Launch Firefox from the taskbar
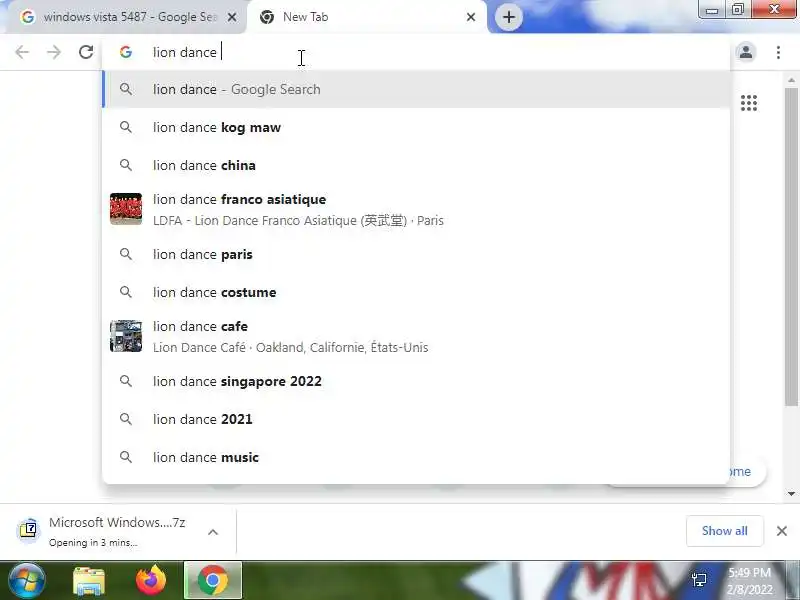Screen dimensions: 800x600 click(151, 581)
